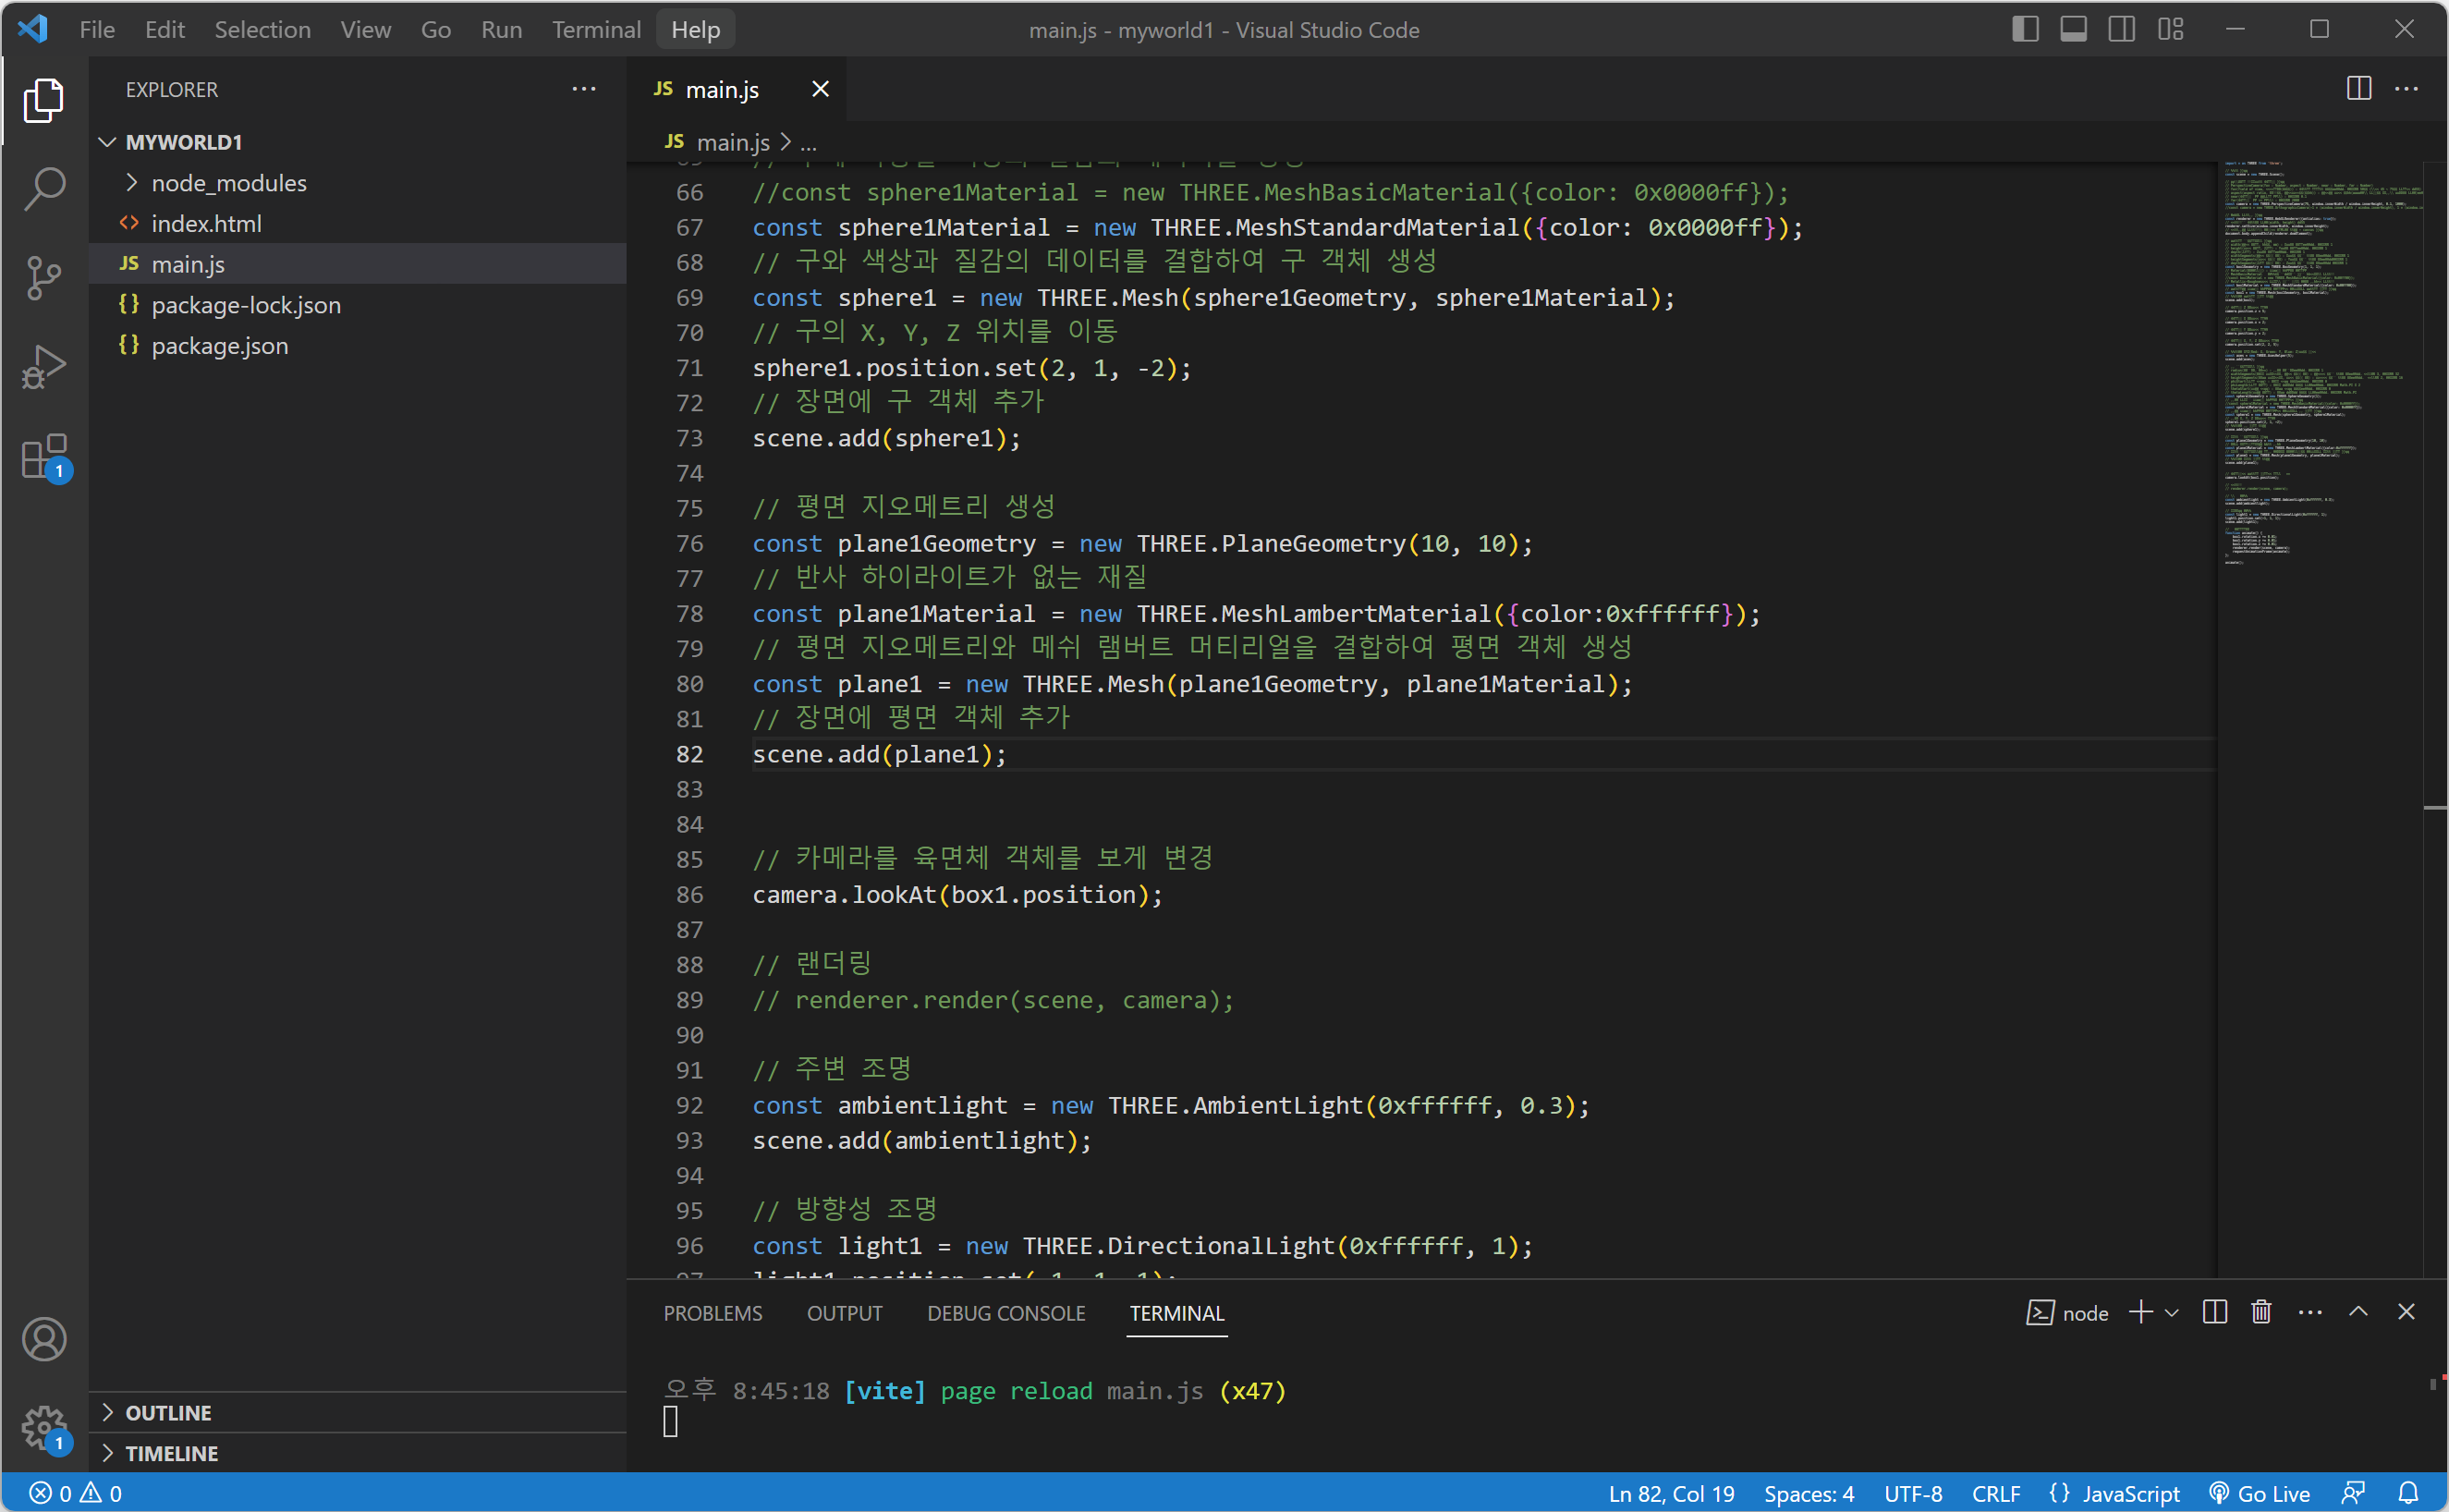Split the editor right
Screen dimensions: 2449x1512
(x=2358, y=89)
